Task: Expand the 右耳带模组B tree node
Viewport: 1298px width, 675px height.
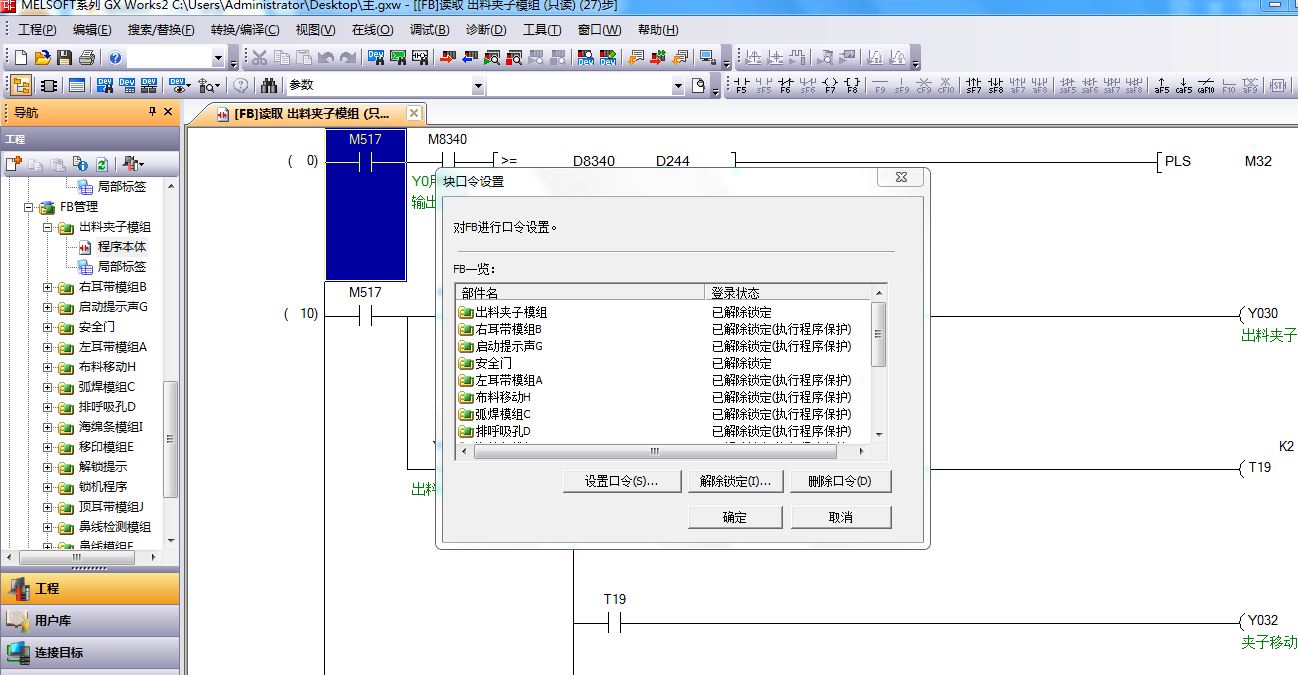Action: 47,287
